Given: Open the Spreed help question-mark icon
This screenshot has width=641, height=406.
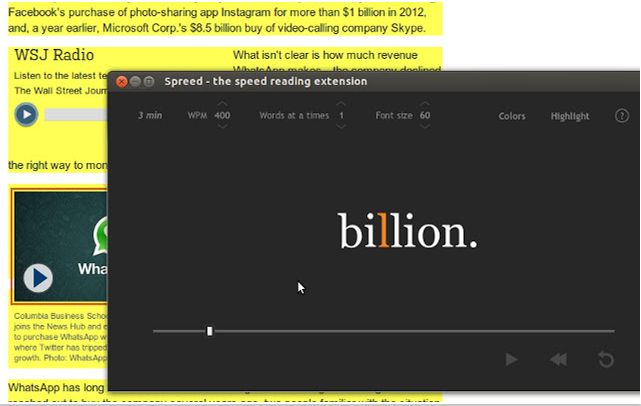Looking at the screenshot, I should 622,116.
